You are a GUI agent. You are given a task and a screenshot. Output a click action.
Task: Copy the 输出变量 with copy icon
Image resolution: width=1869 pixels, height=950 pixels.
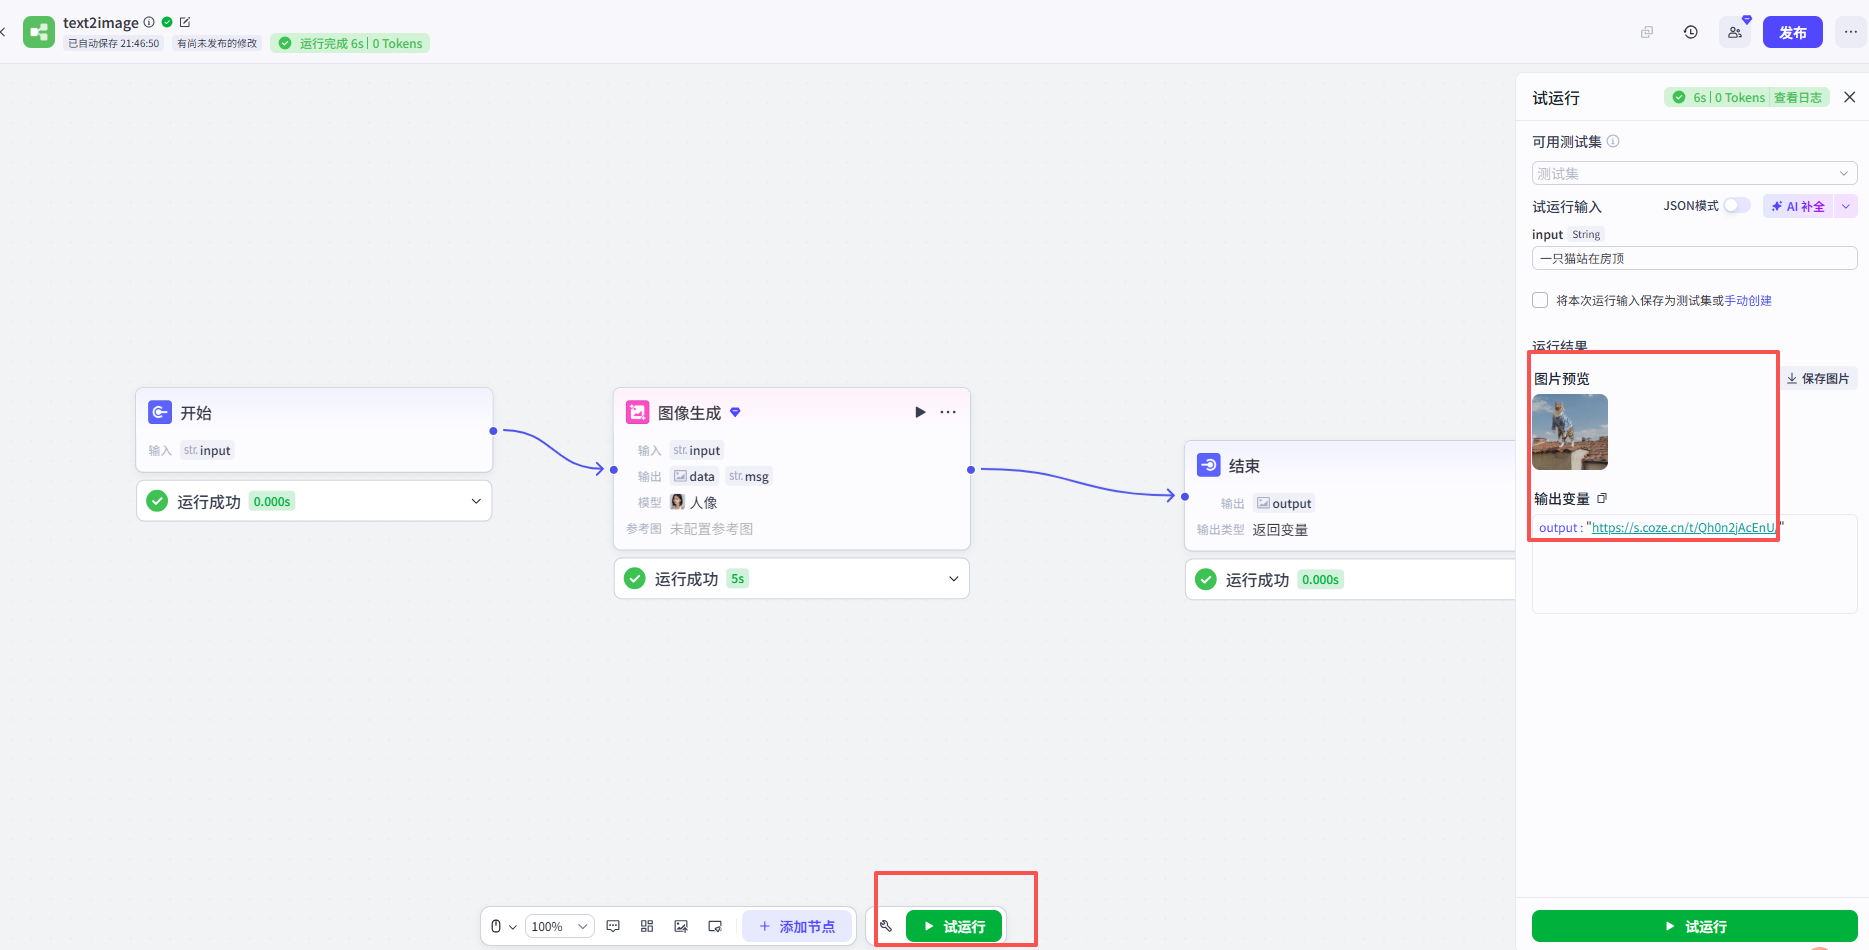point(1602,498)
